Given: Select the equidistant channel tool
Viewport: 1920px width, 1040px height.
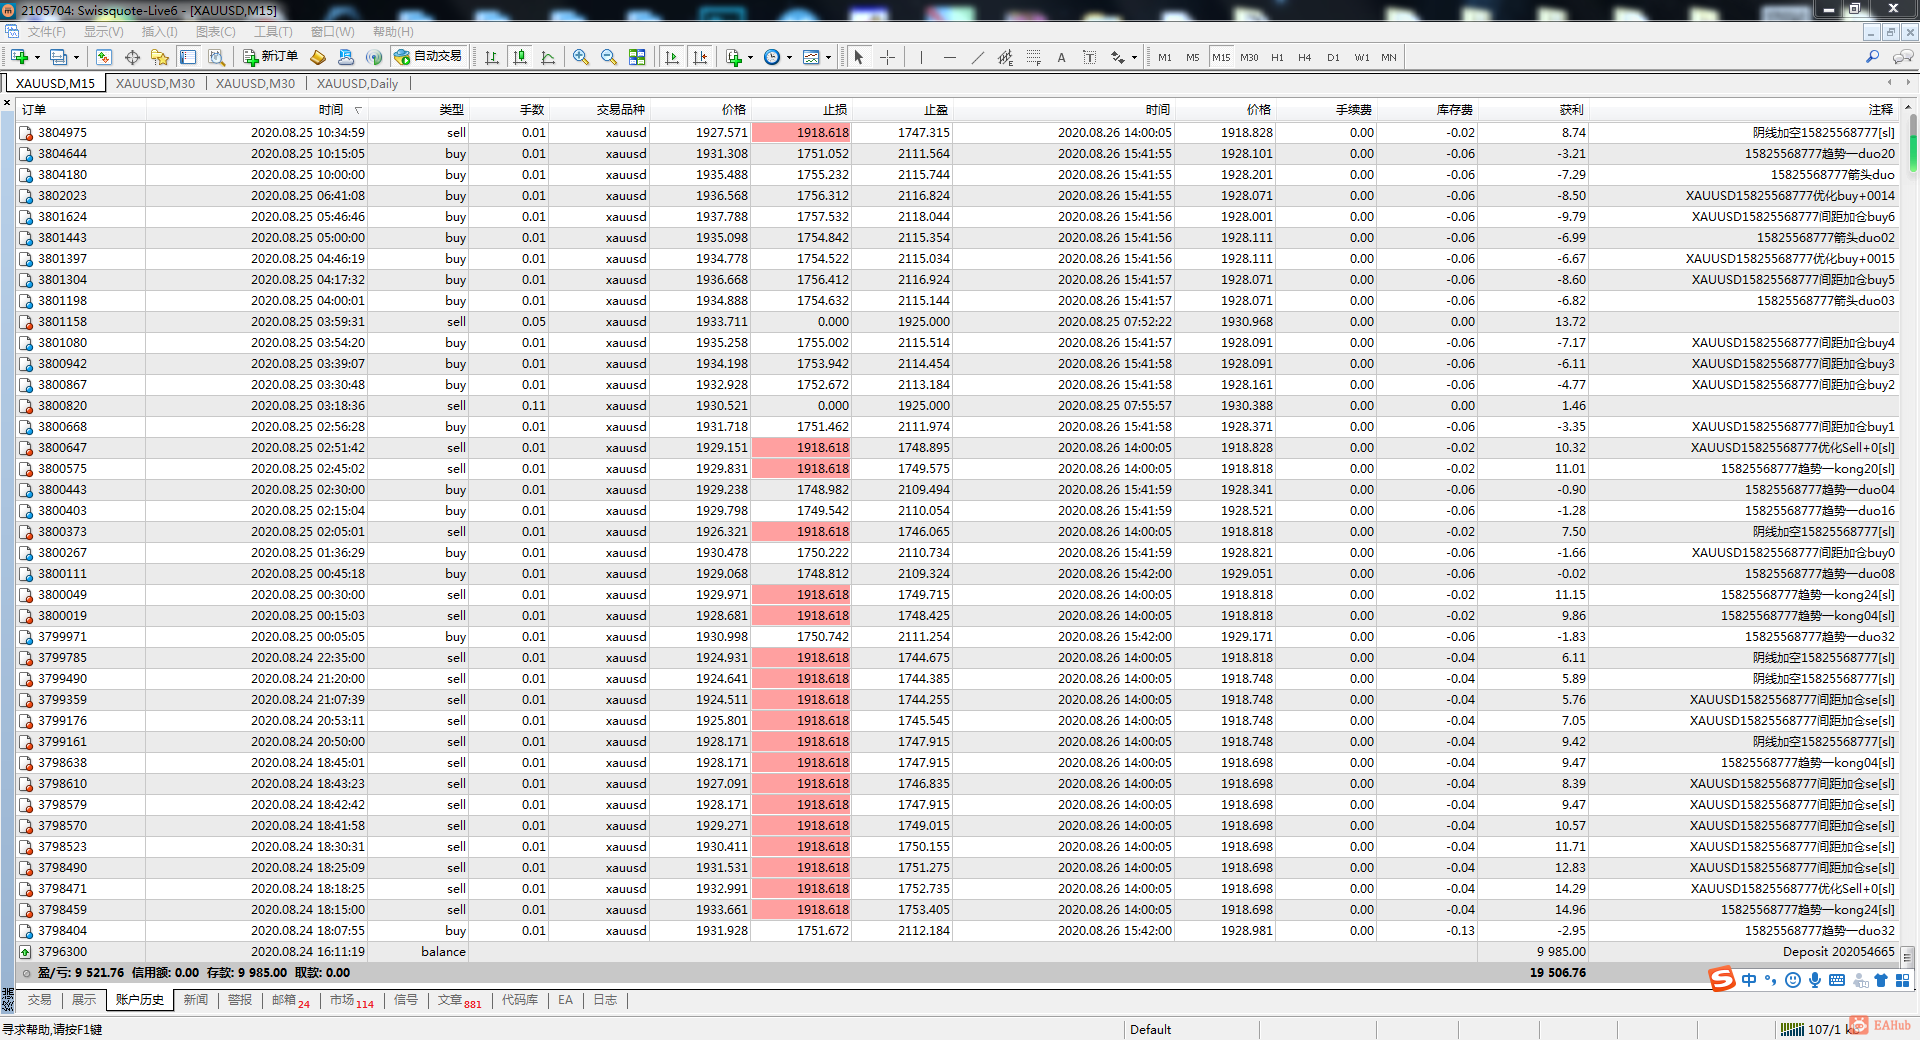Looking at the screenshot, I should (1005, 57).
